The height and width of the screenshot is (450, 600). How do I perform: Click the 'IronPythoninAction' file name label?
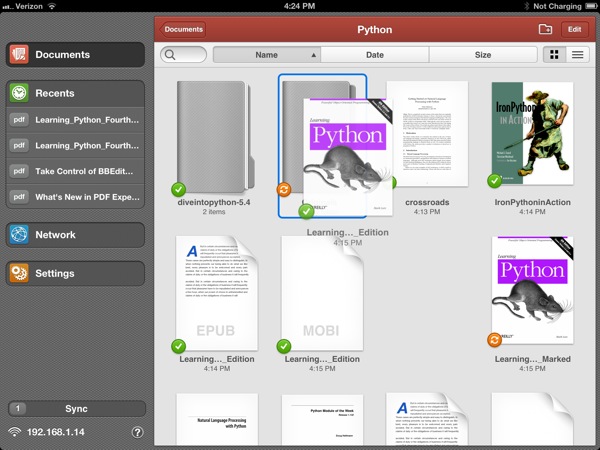click(532, 202)
